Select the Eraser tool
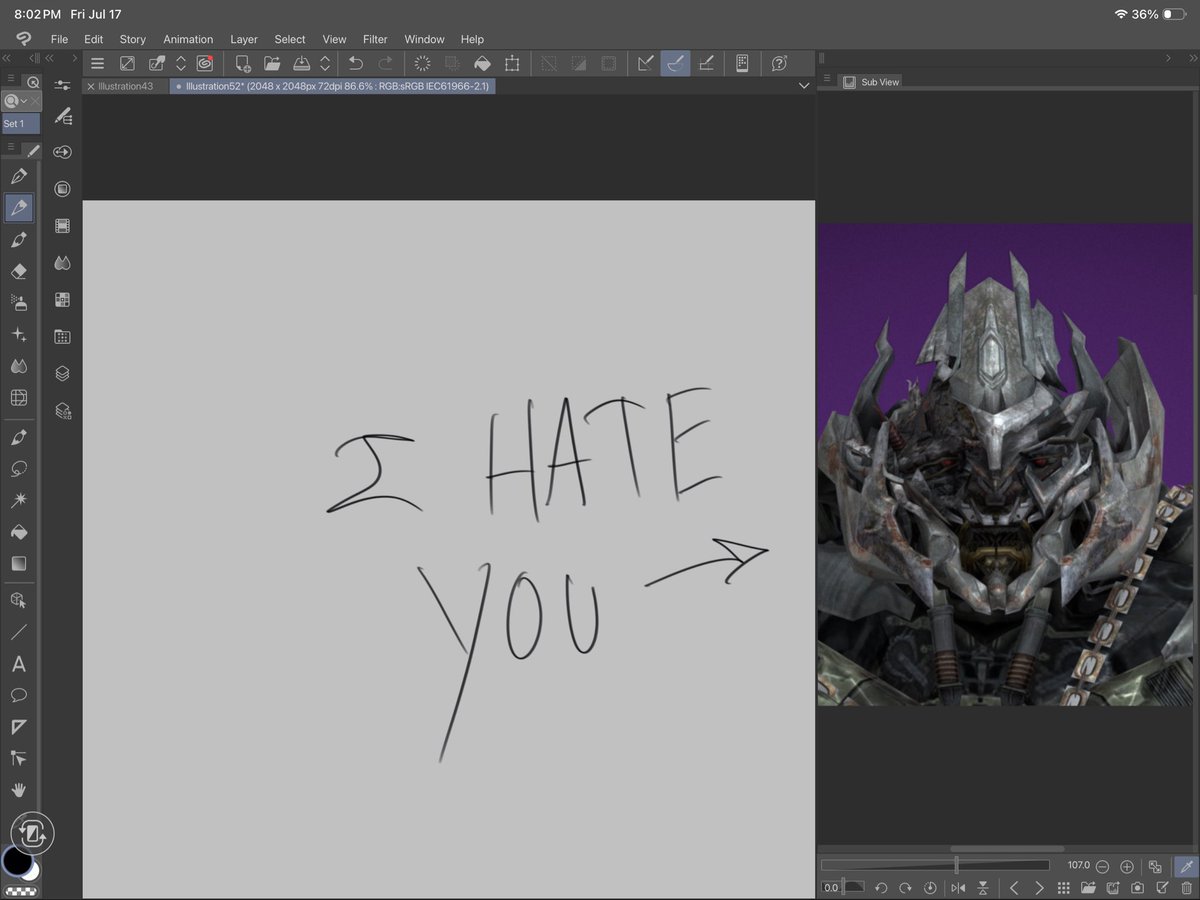The image size is (1200, 900). [x=18, y=271]
